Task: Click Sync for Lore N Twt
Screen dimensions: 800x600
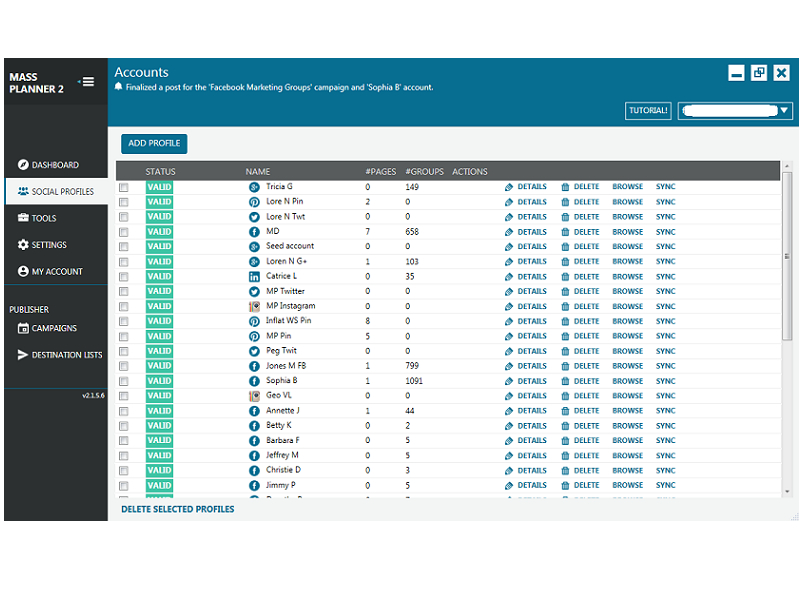Action: pos(665,217)
